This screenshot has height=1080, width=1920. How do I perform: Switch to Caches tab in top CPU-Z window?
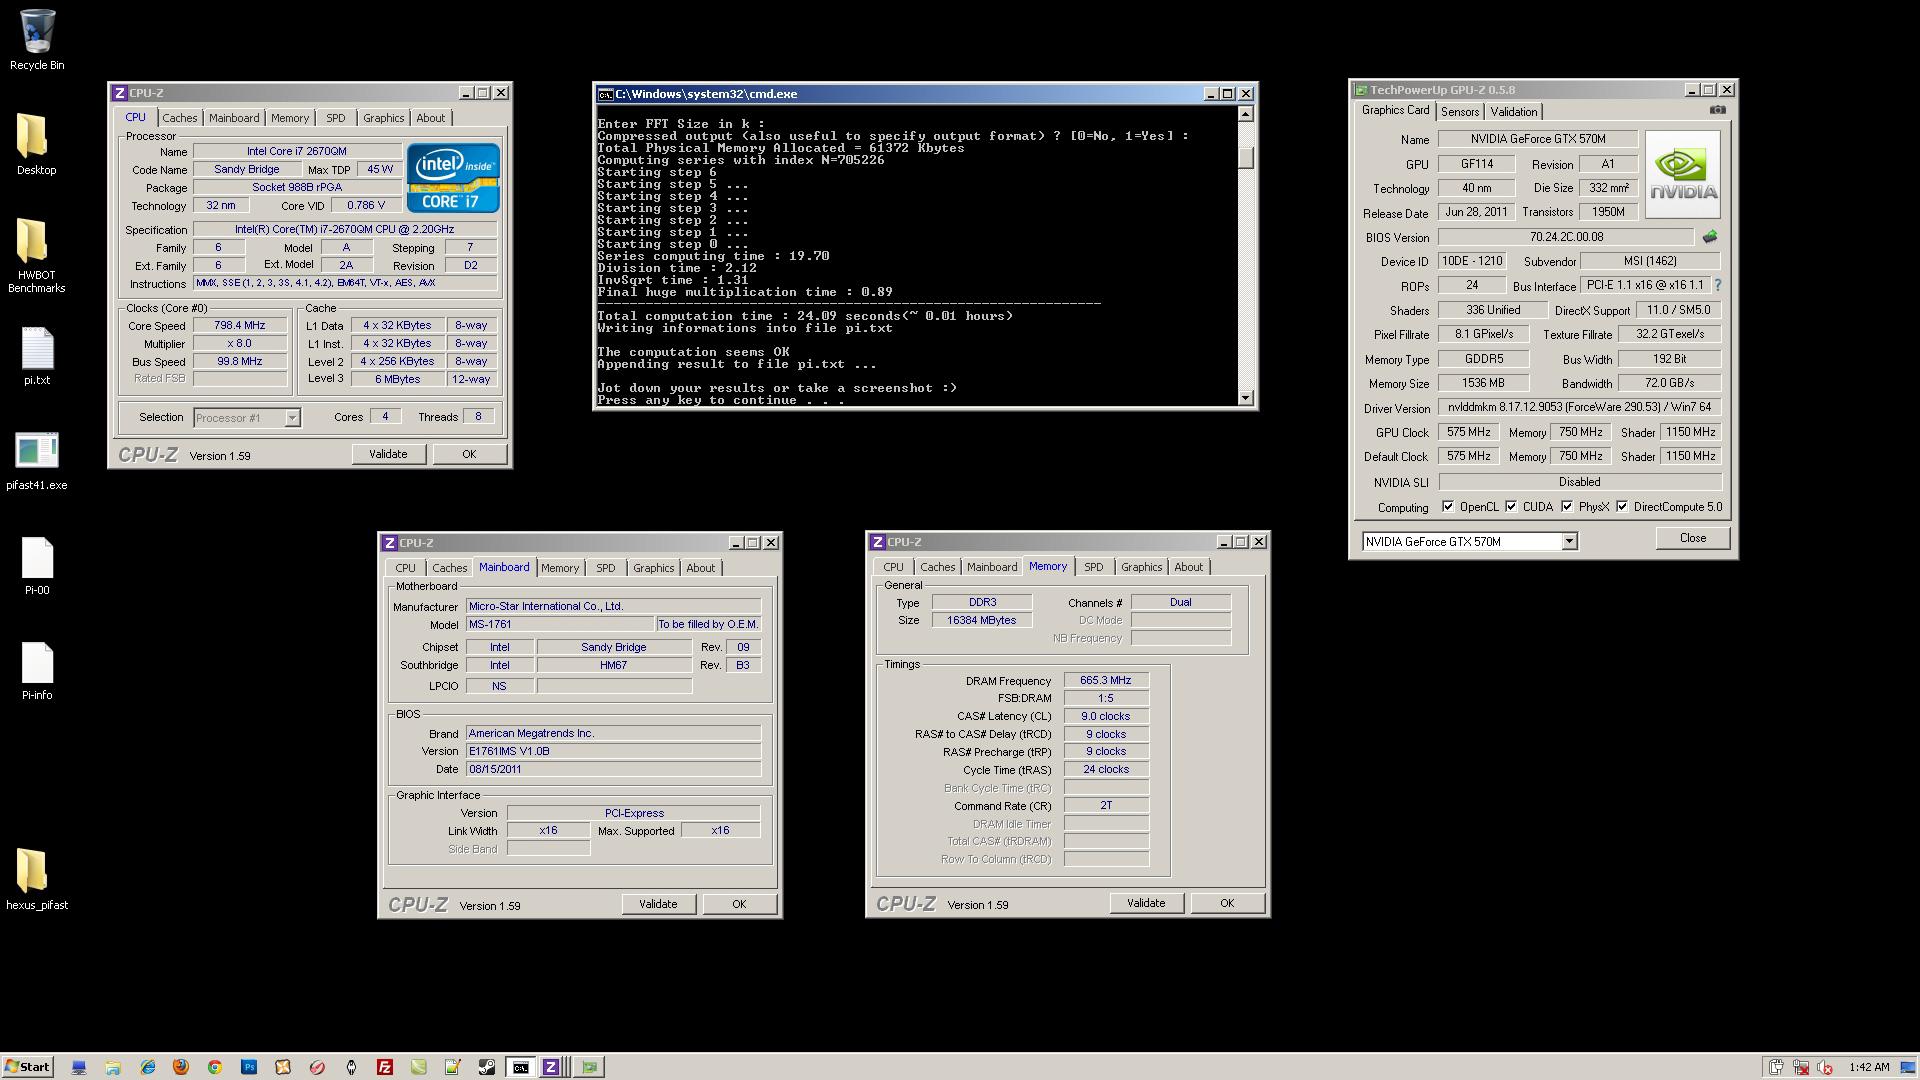point(180,118)
